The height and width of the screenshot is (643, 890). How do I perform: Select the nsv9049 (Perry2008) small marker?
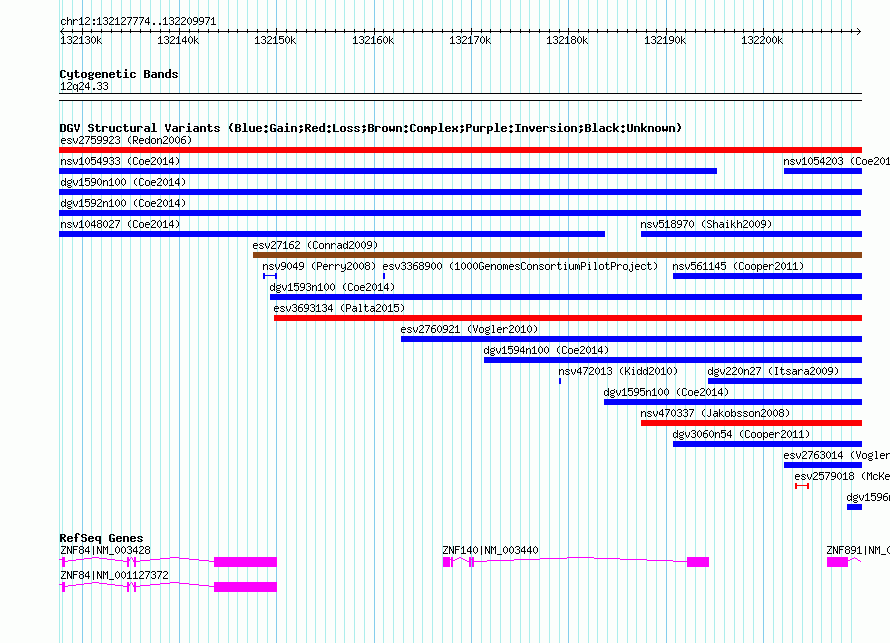[x=270, y=276]
